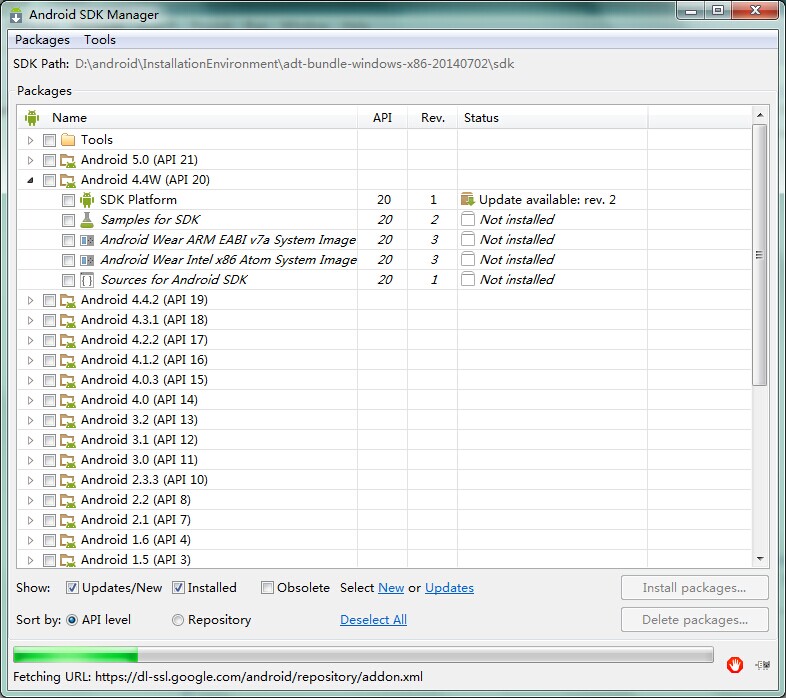Click the Android 4.0.3 (API 15) folder icon

(x=68, y=380)
